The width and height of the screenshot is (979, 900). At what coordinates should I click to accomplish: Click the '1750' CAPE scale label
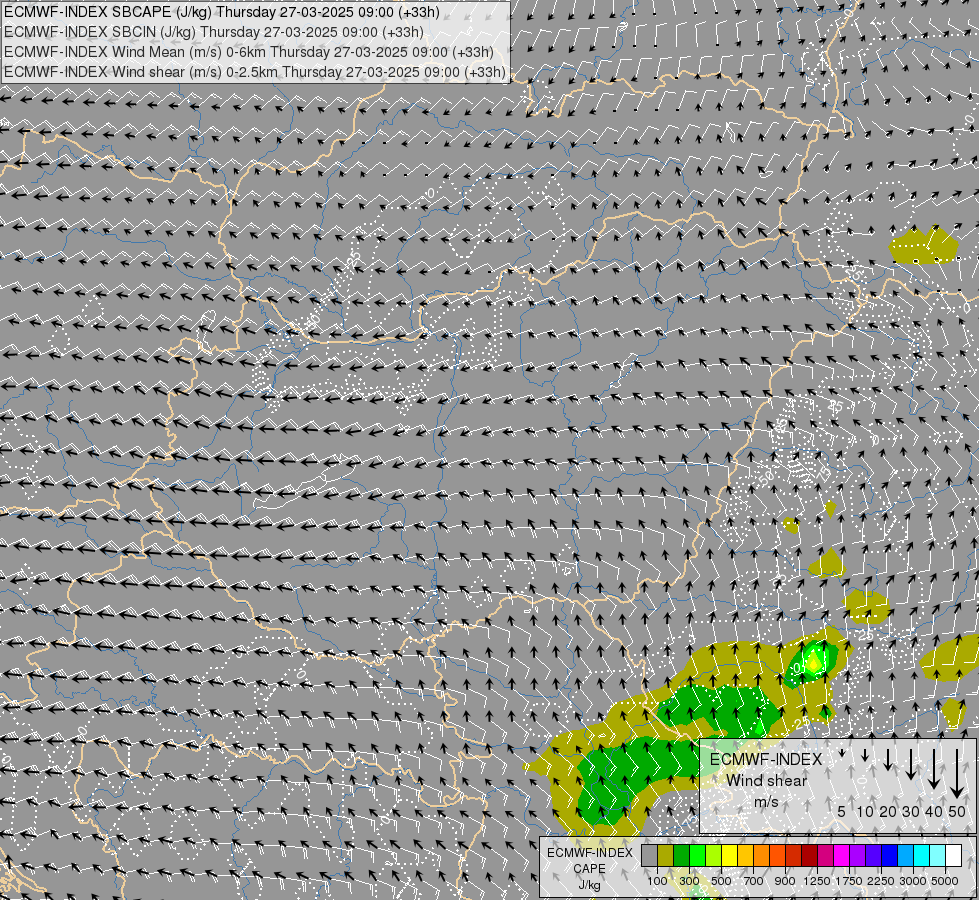pos(849,881)
